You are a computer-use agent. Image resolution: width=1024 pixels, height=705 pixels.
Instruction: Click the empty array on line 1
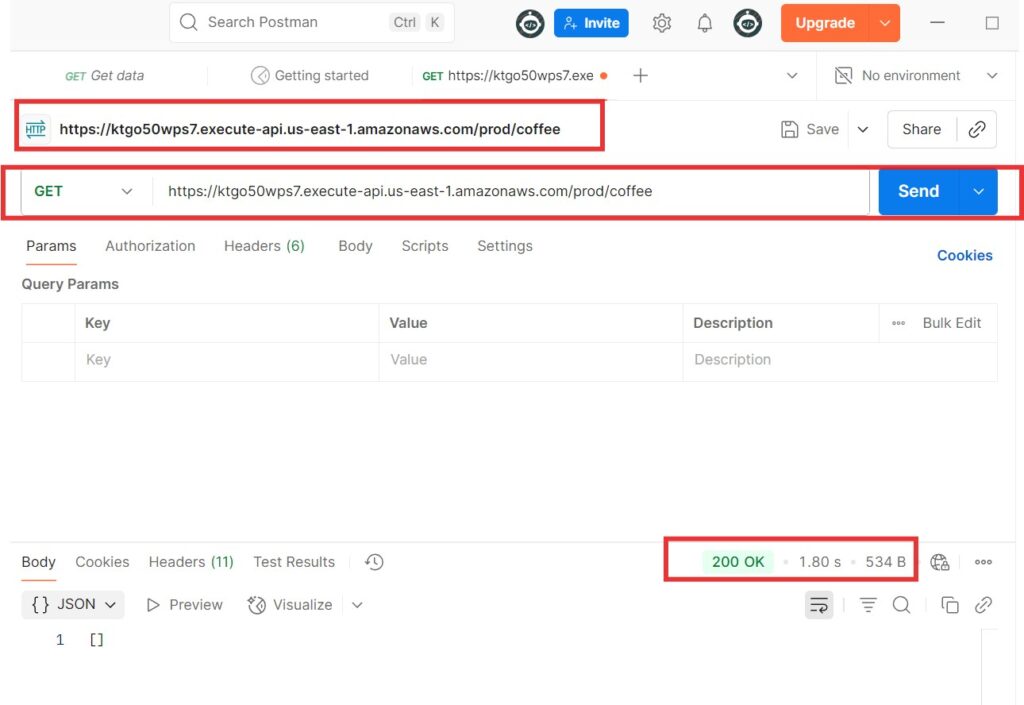[97, 640]
